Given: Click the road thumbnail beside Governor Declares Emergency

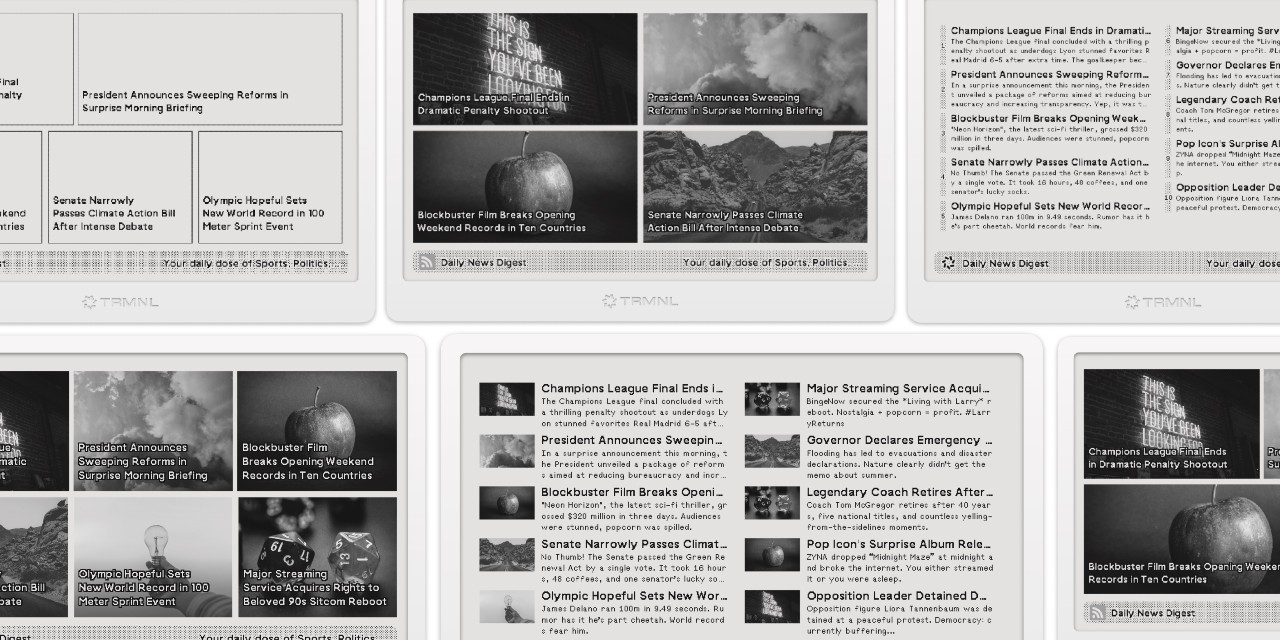Looking at the screenshot, I should [x=772, y=451].
